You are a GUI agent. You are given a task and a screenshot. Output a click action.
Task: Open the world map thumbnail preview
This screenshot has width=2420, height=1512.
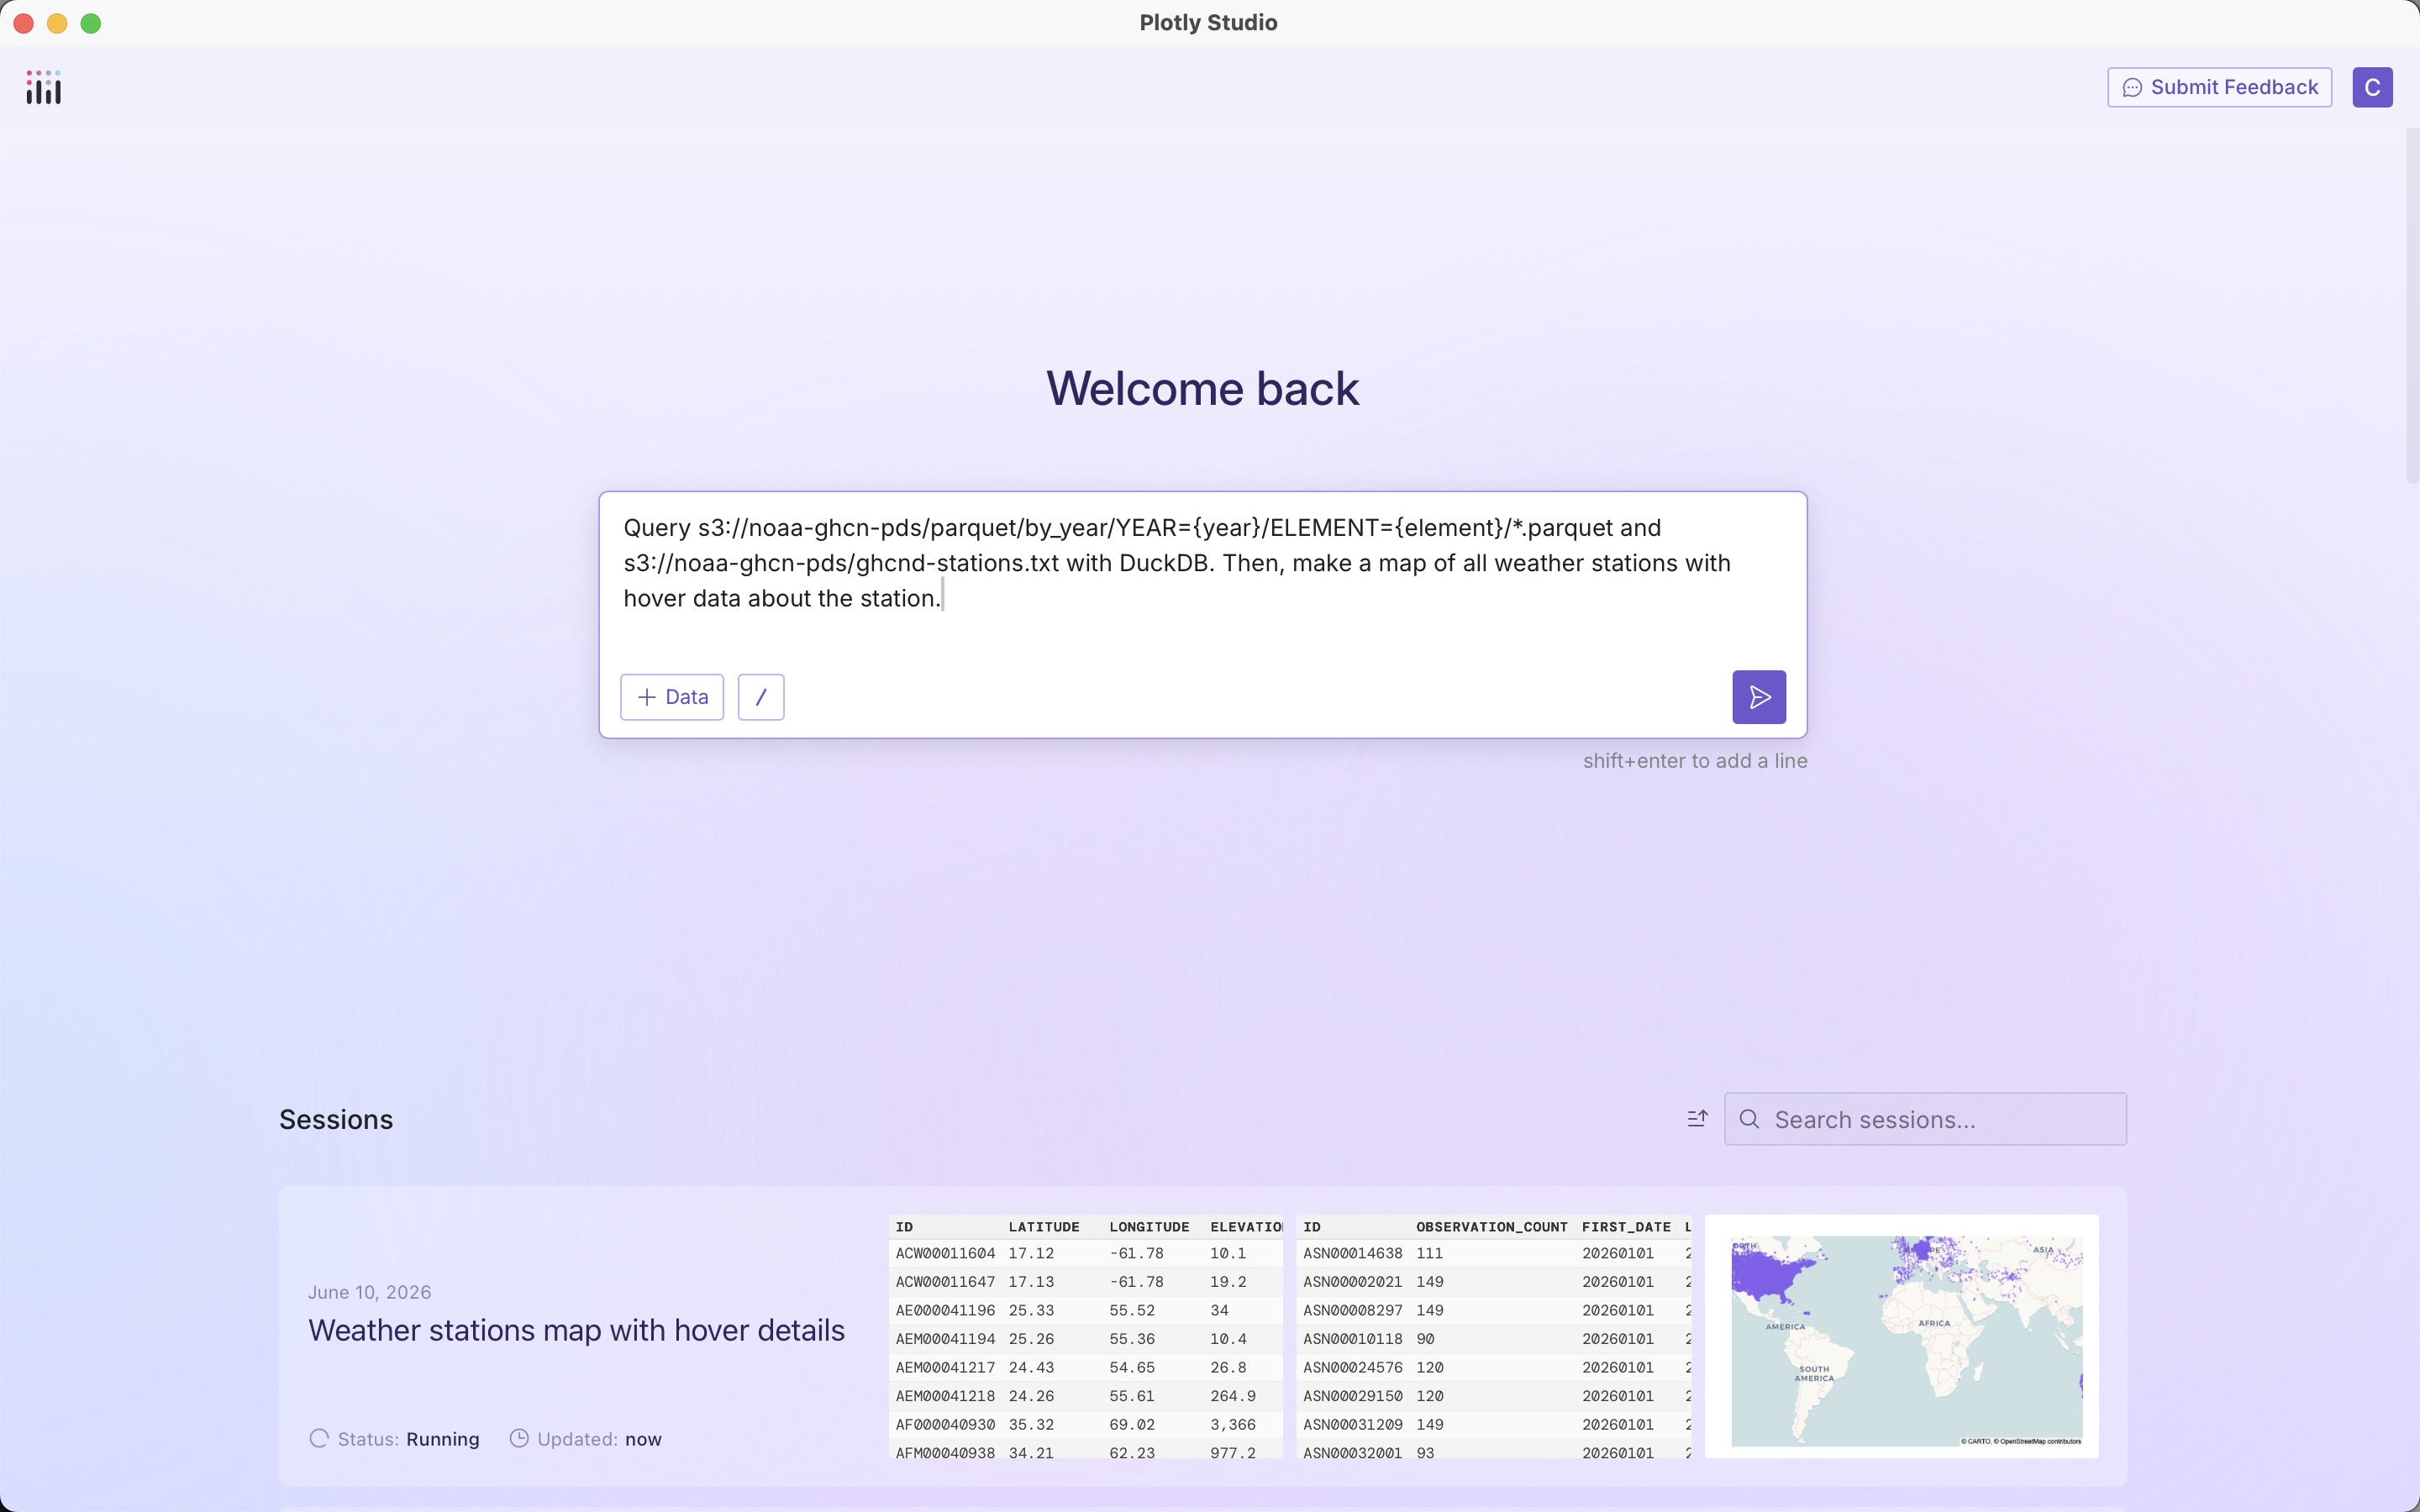(x=1901, y=1336)
